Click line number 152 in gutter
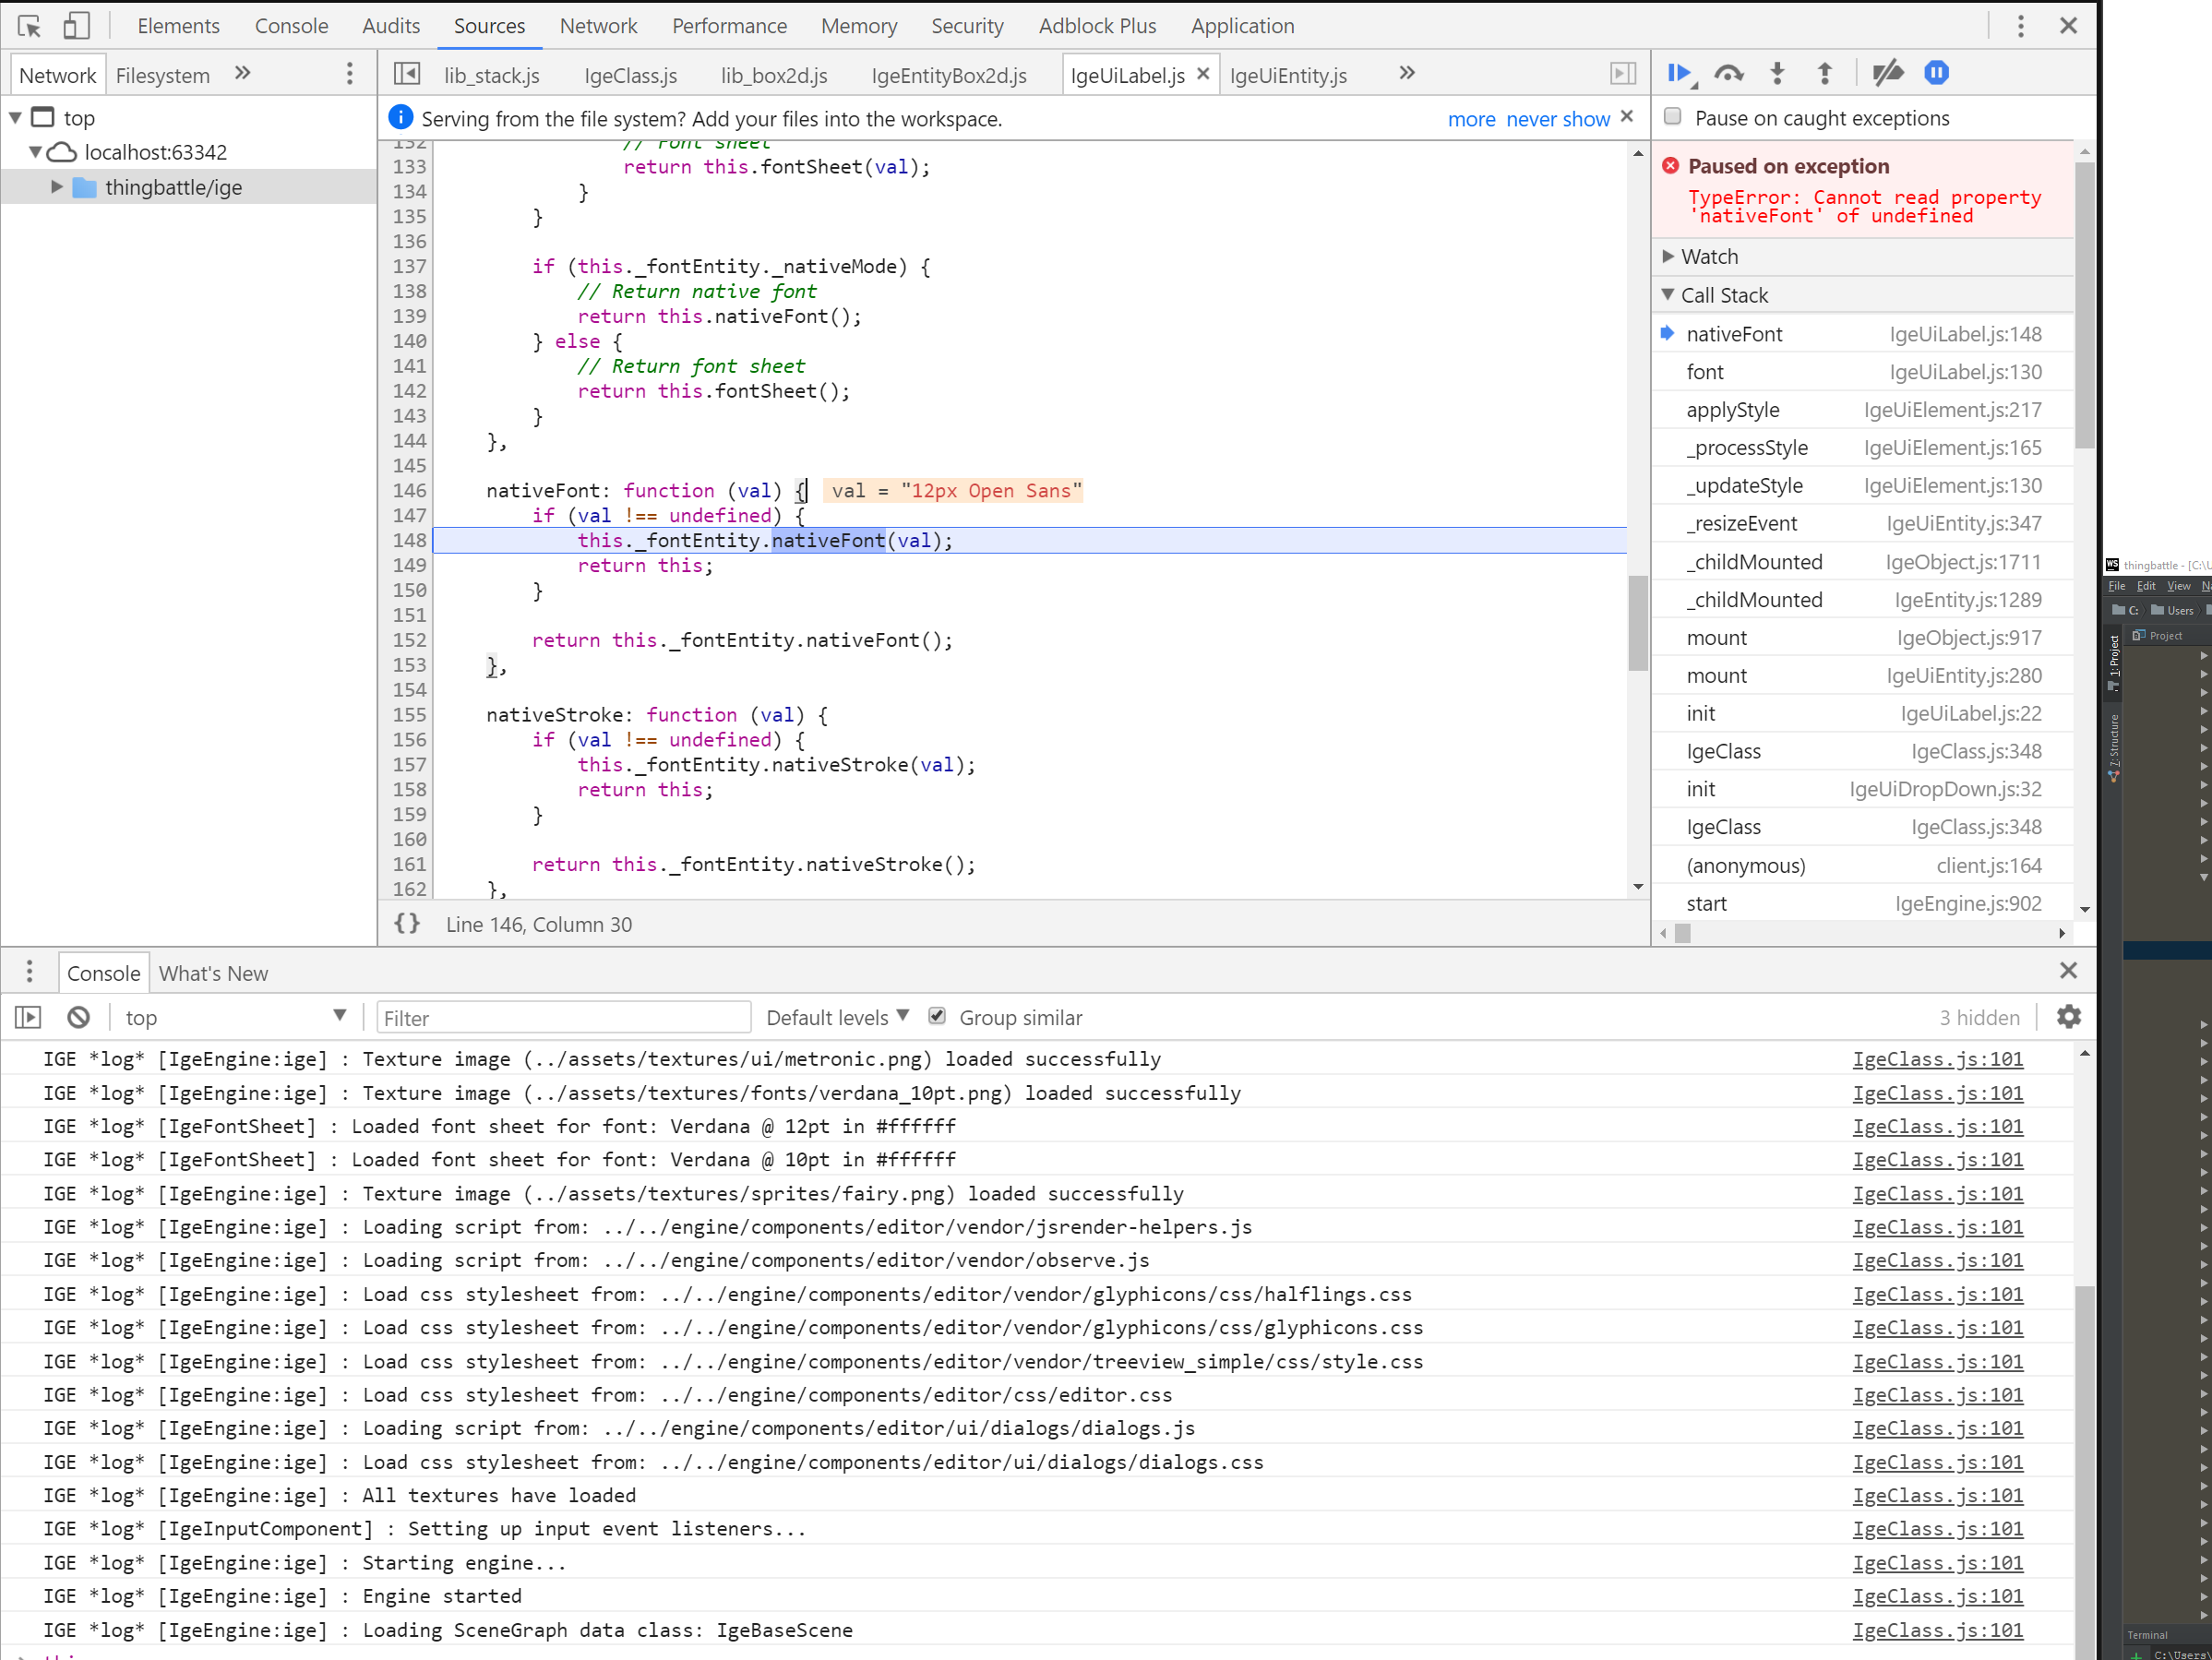This screenshot has width=2212, height=1660. coord(409,640)
